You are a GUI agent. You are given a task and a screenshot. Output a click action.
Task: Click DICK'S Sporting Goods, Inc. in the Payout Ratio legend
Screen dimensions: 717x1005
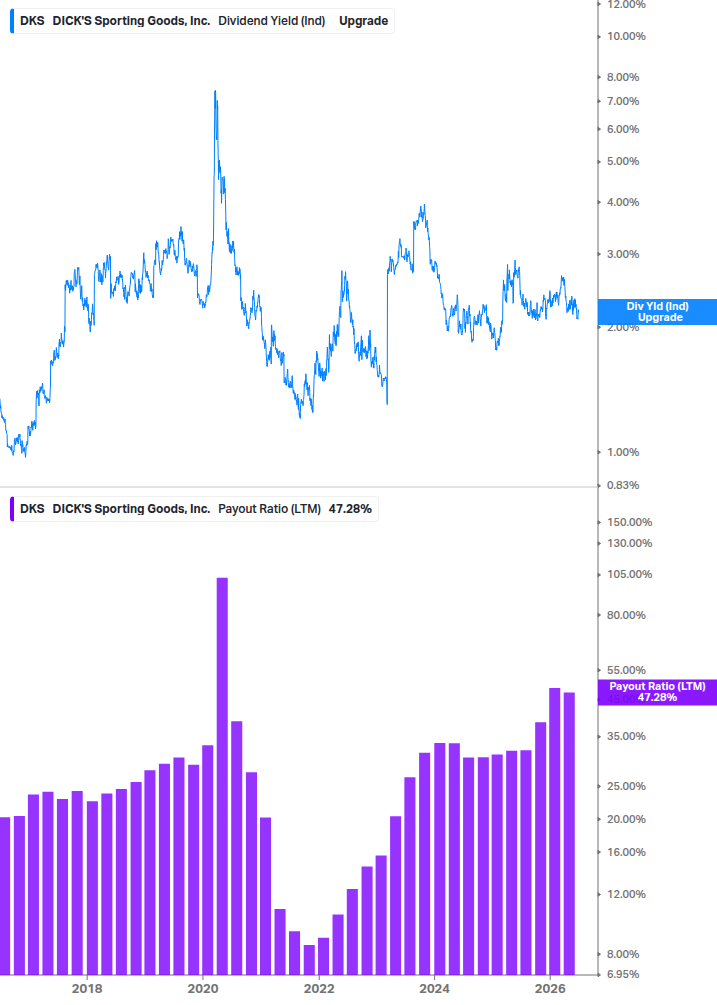(x=131, y=509)
